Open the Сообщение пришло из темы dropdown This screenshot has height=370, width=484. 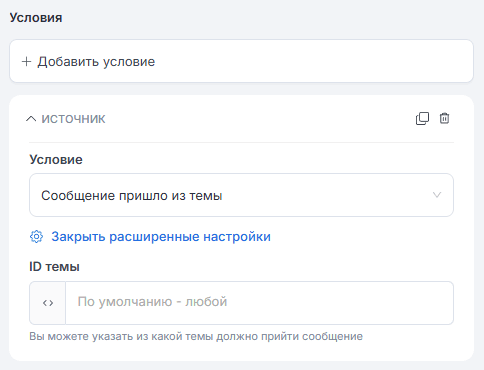[x=241, y=195]
